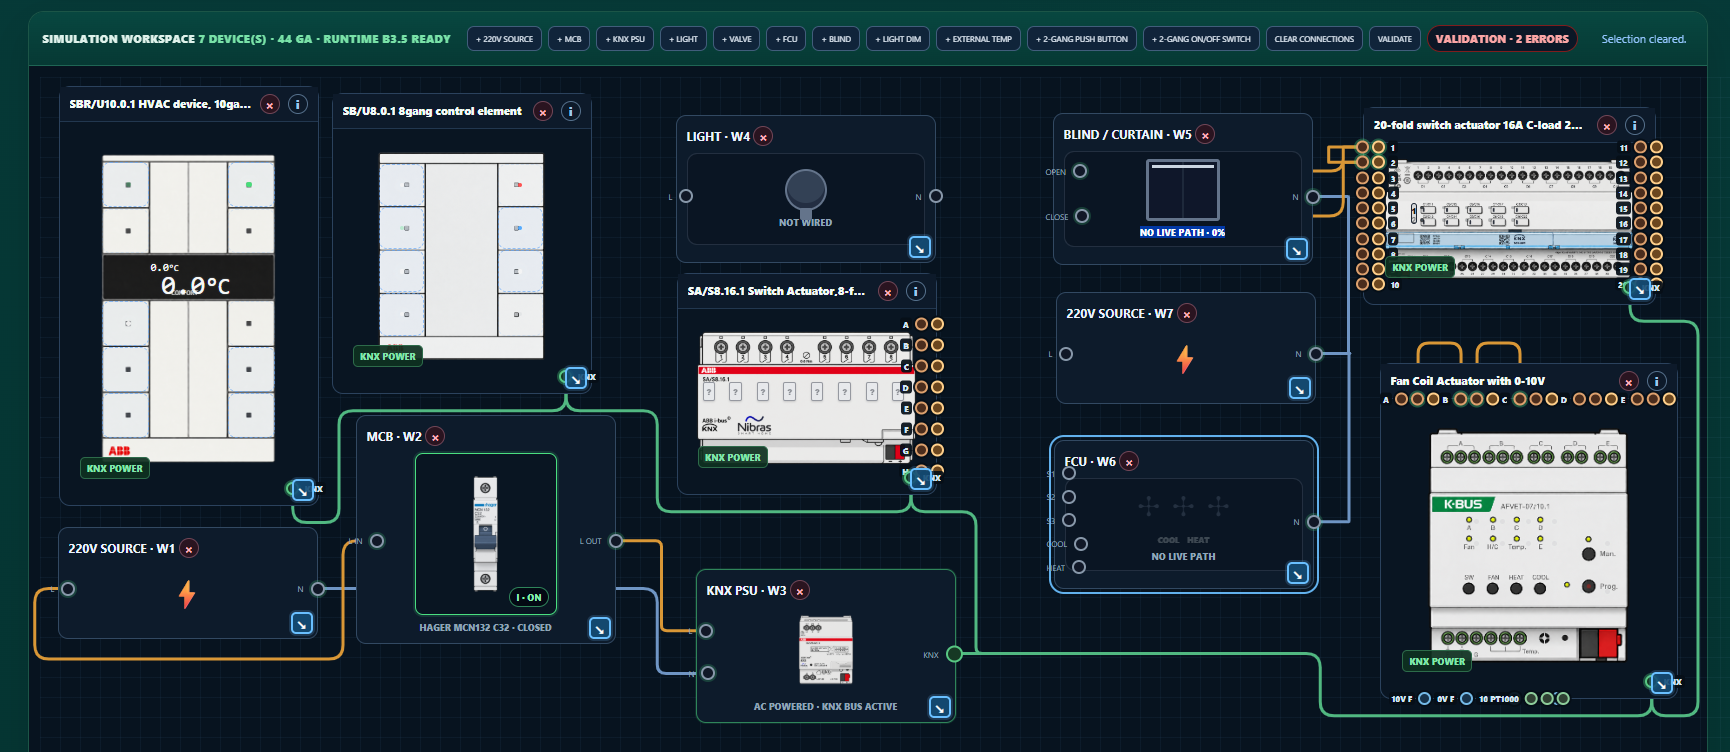Remove the Fan Coil Actuator card
This screenshot has height=752, width=1730.
(x=1629, y=381)
